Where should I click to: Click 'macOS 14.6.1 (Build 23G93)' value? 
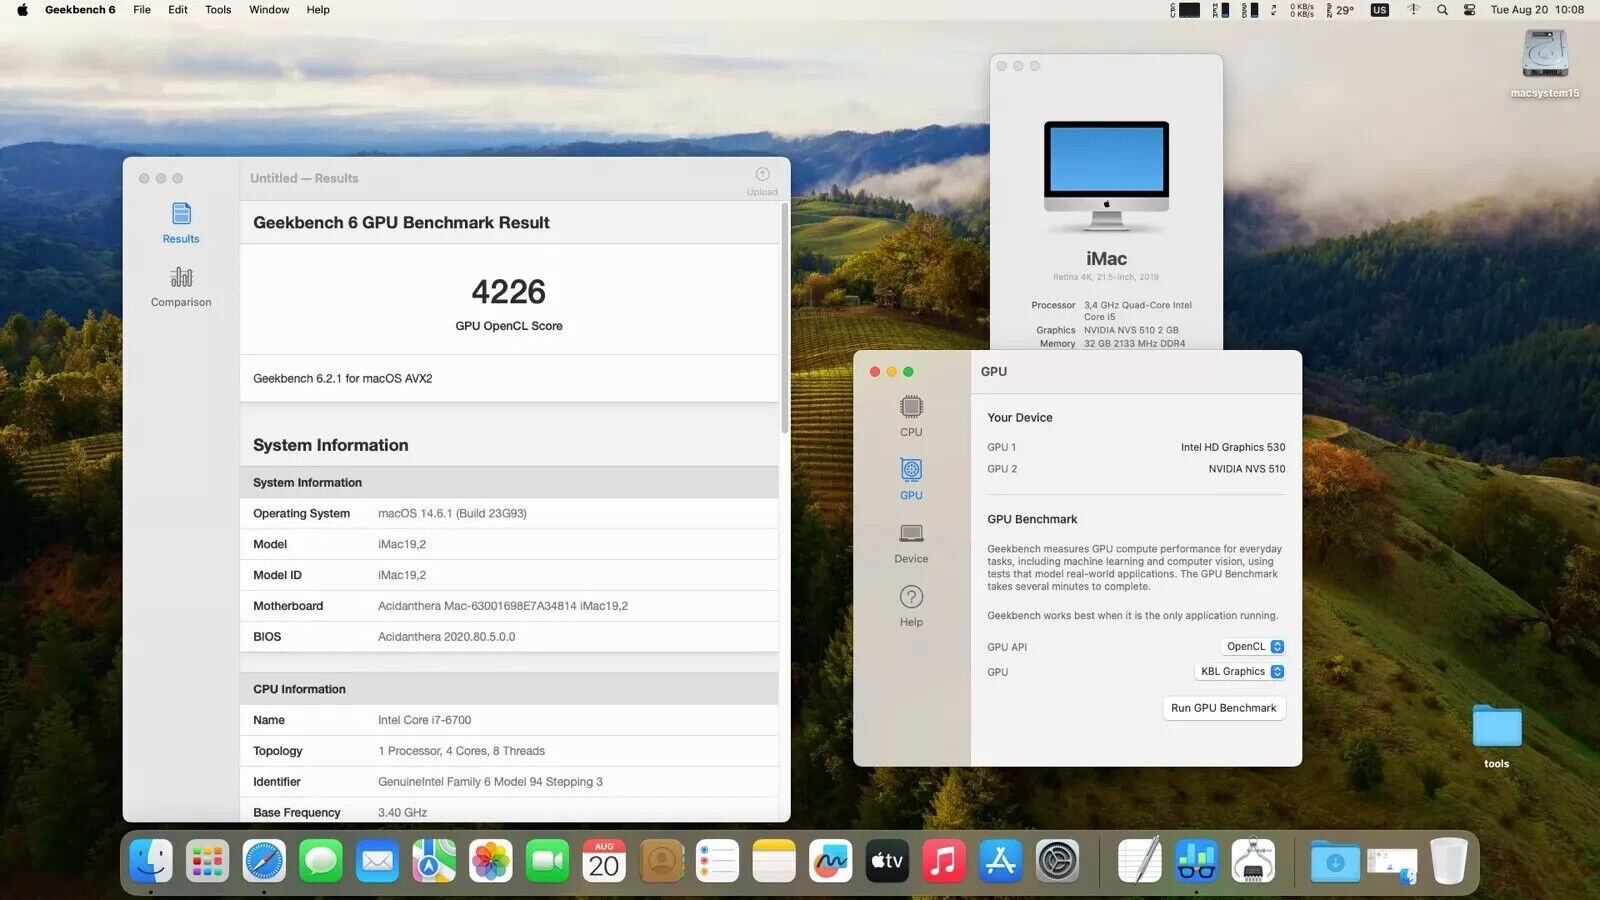click(x=452, y=513)
